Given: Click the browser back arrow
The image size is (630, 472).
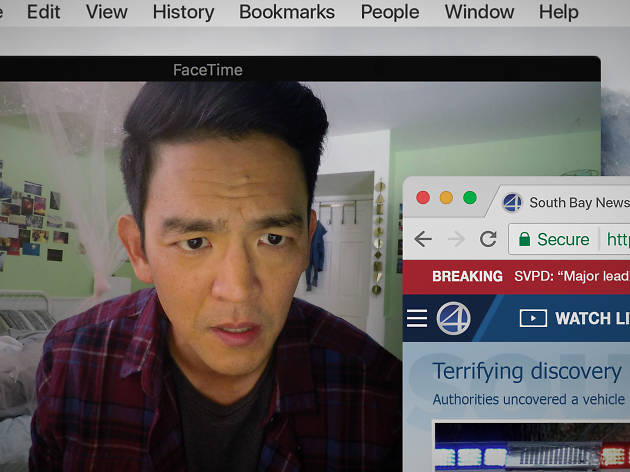Looking at the screenshot, I should pyautogui.click(x=423, y=239).
